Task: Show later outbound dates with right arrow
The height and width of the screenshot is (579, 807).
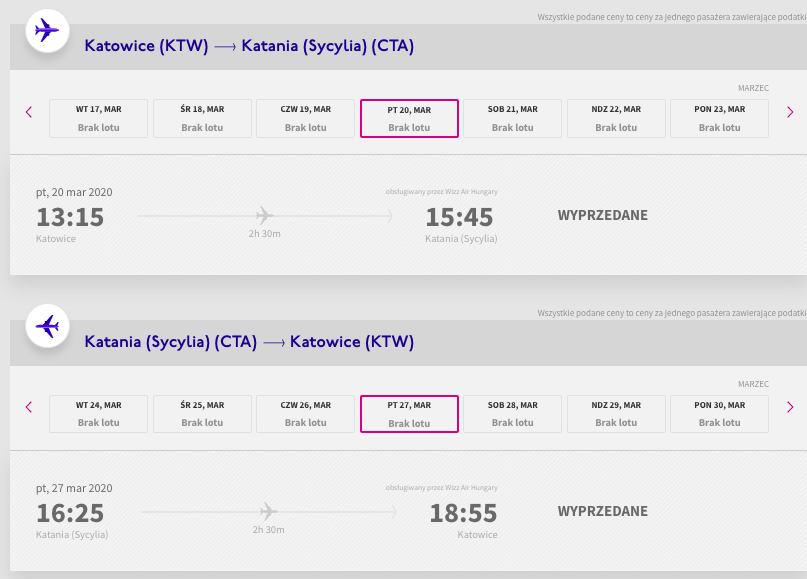Action: (790, 112)
